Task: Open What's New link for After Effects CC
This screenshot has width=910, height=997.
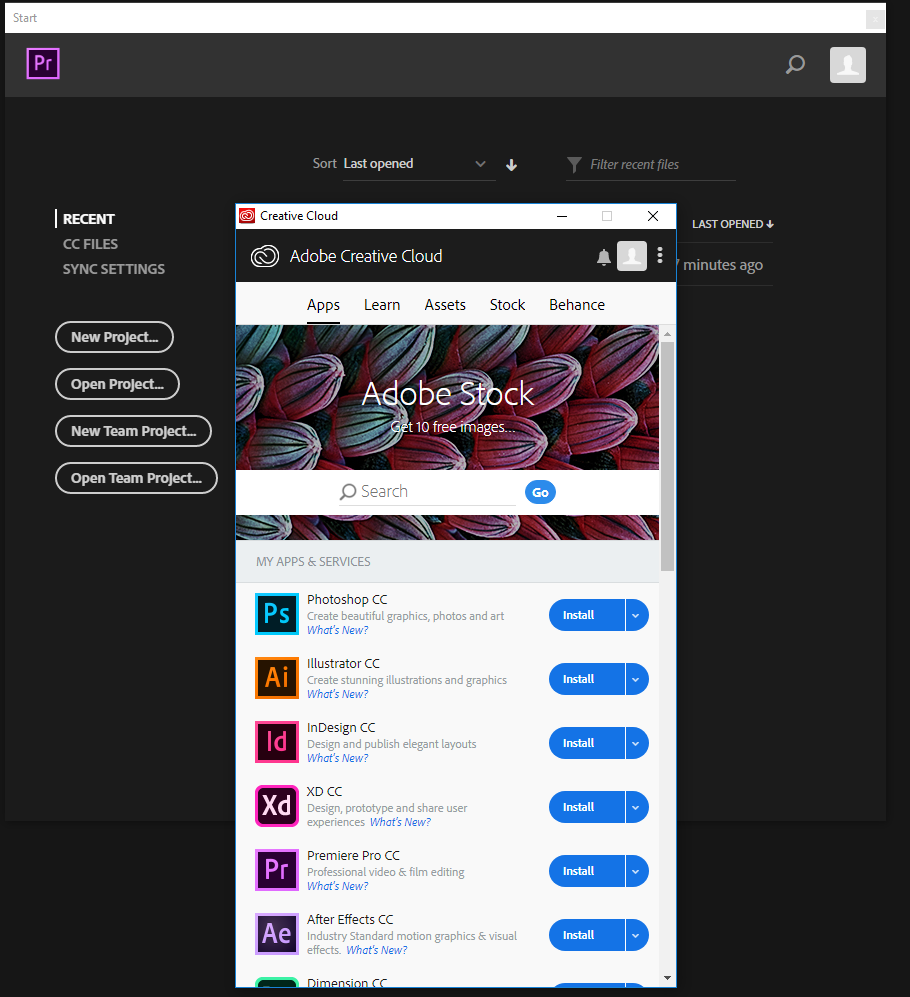Action: pos(377,950)
